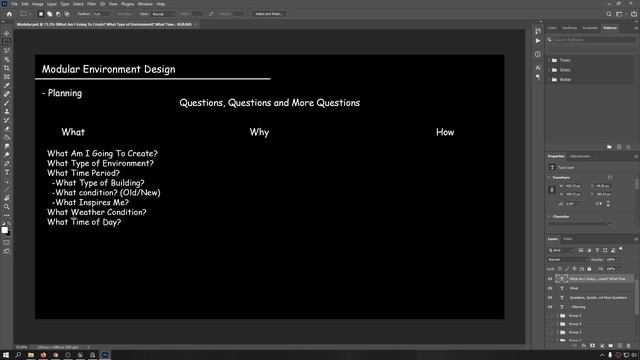Image resolution: width=640 pixels, height=360 pixels.
Task: Open the Style dropdown in options bar
Action: tap(163, 14)
